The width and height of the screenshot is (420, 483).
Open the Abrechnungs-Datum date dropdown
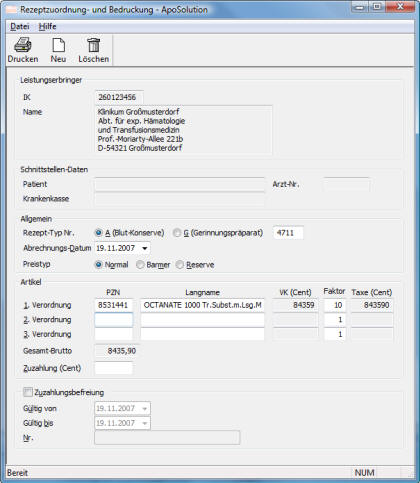coord(145,248)
